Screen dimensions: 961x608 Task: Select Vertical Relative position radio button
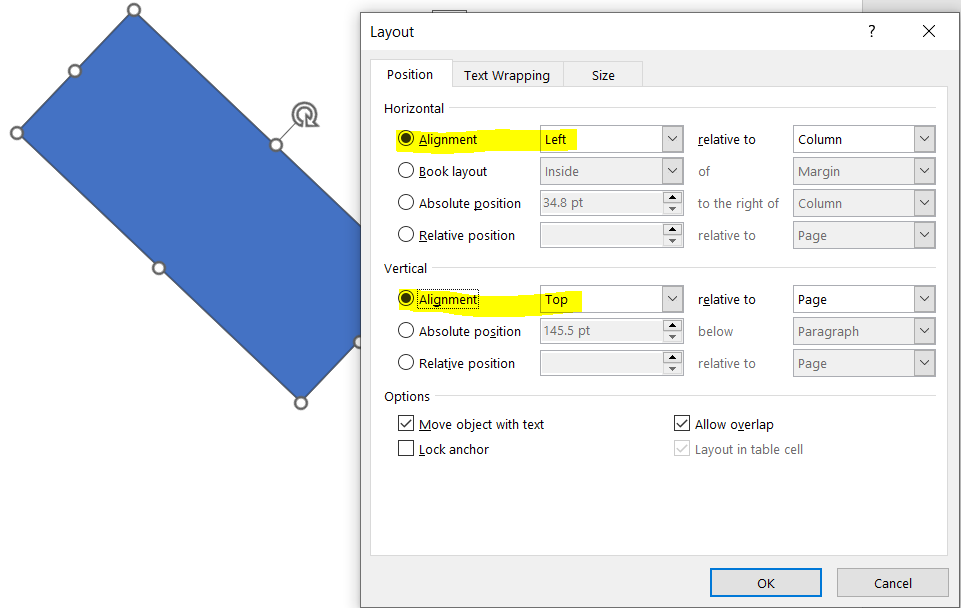(x=406, y=363)
